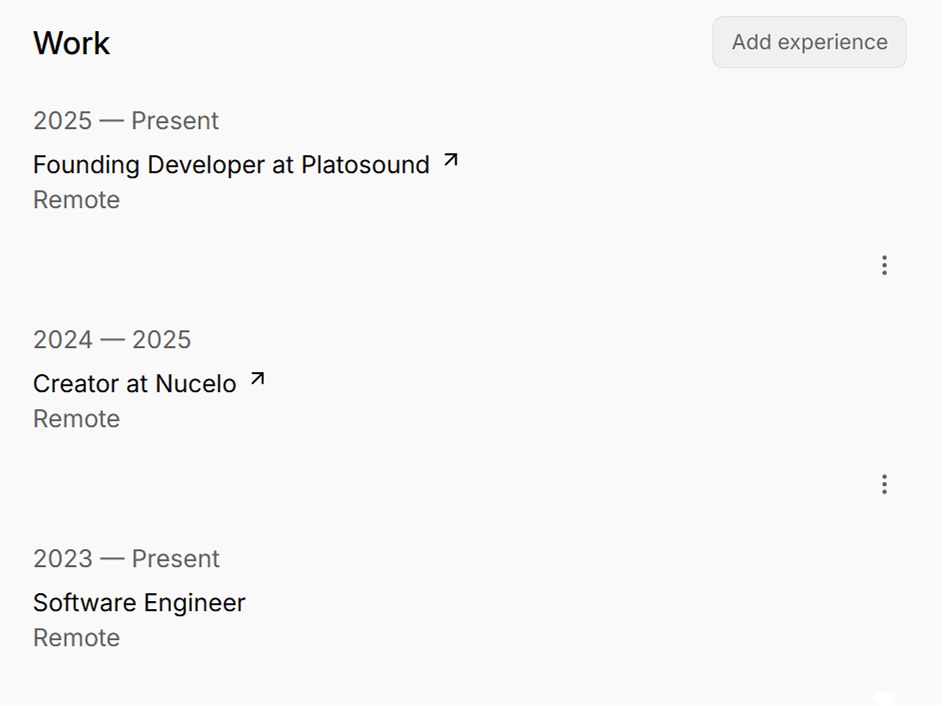Open the external link arrow beside Nucelo
This screenshot has width=944, height=706.
click(258, 379)
